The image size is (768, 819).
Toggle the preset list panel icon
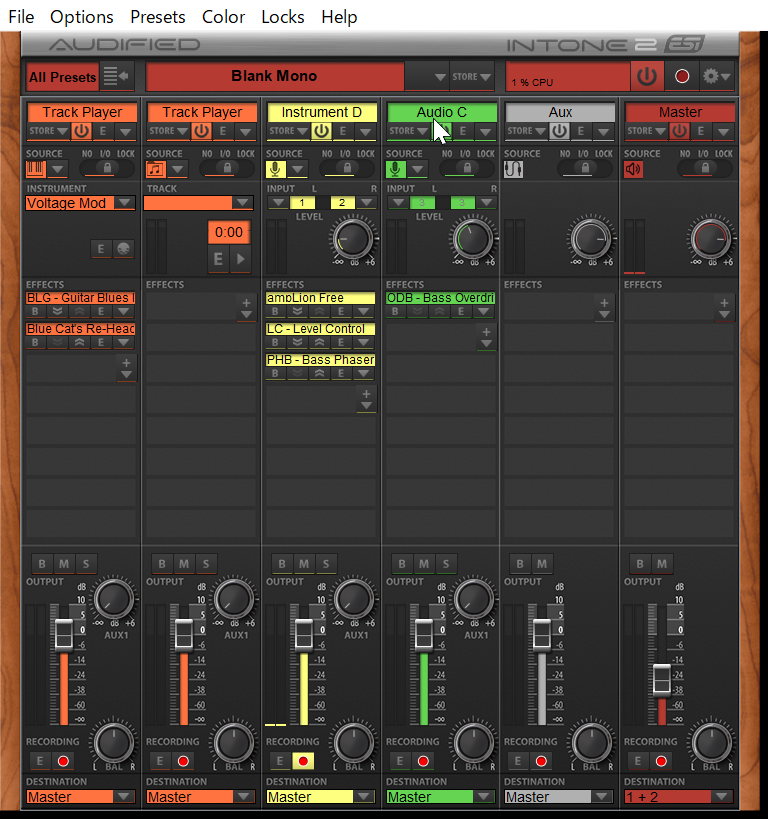pos(117,77)
